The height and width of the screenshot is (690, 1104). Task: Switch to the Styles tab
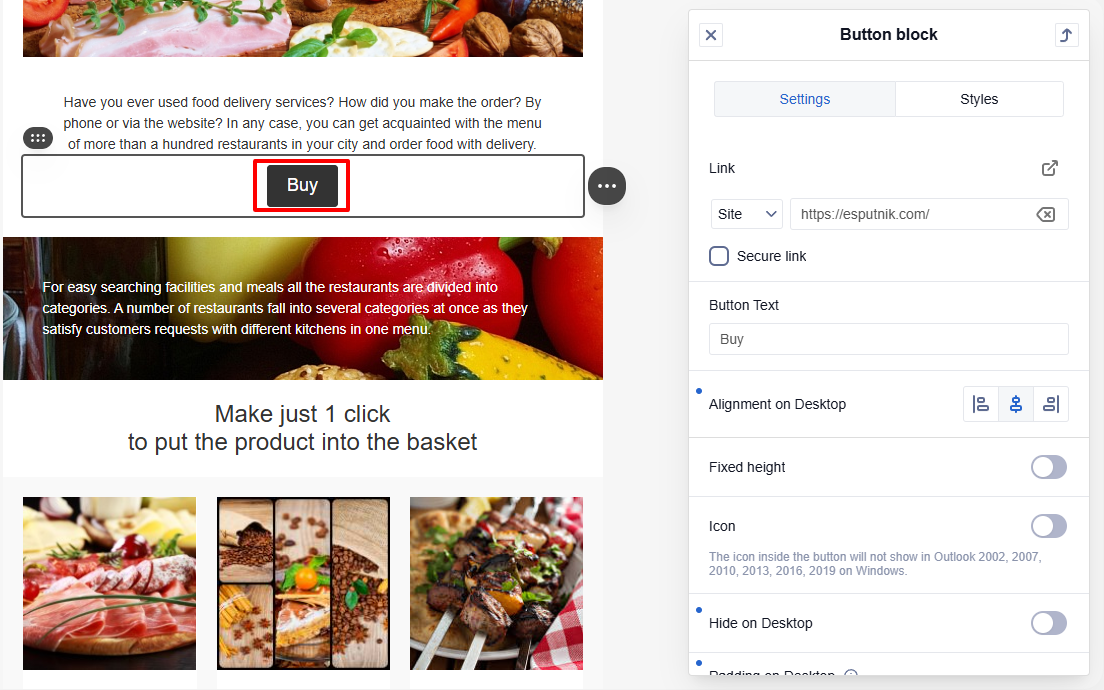click(x=979, y=99)
